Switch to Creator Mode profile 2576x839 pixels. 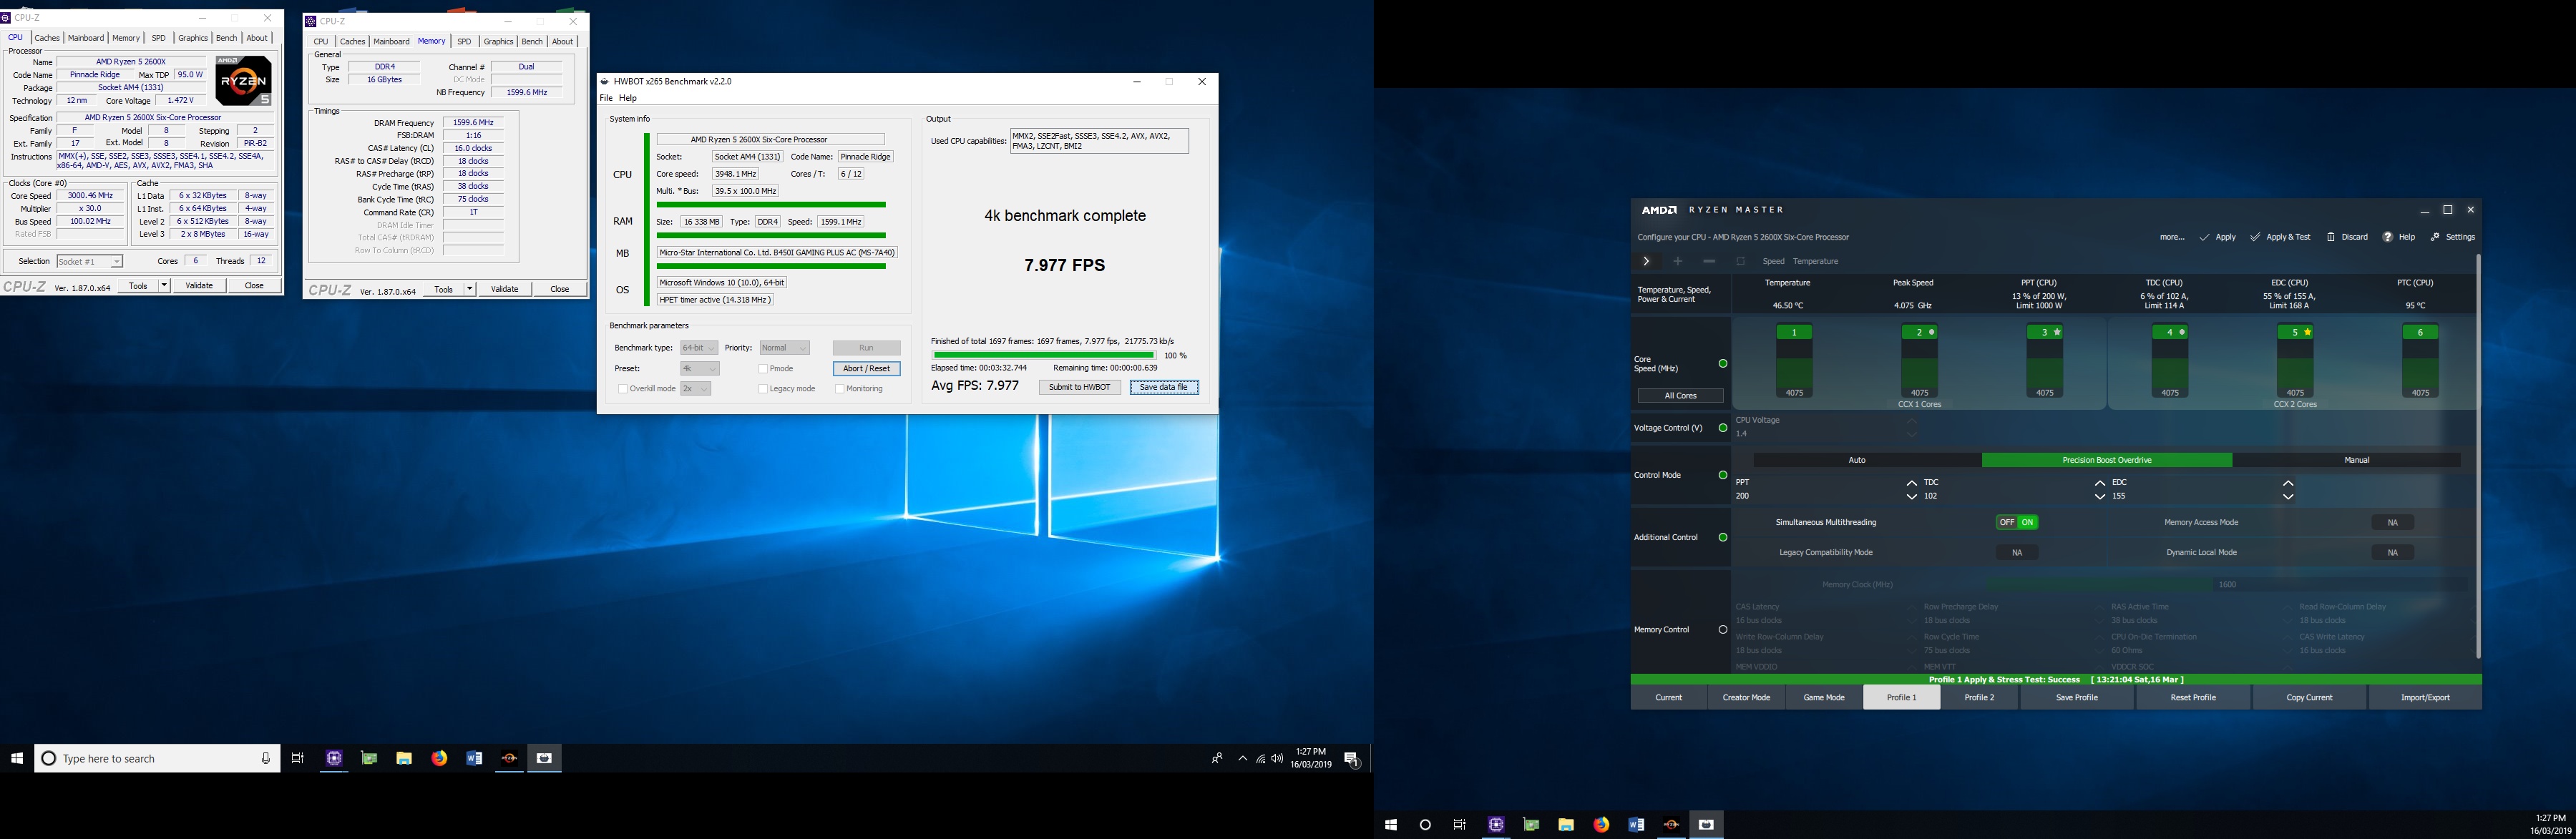[x=1746, y=697]
